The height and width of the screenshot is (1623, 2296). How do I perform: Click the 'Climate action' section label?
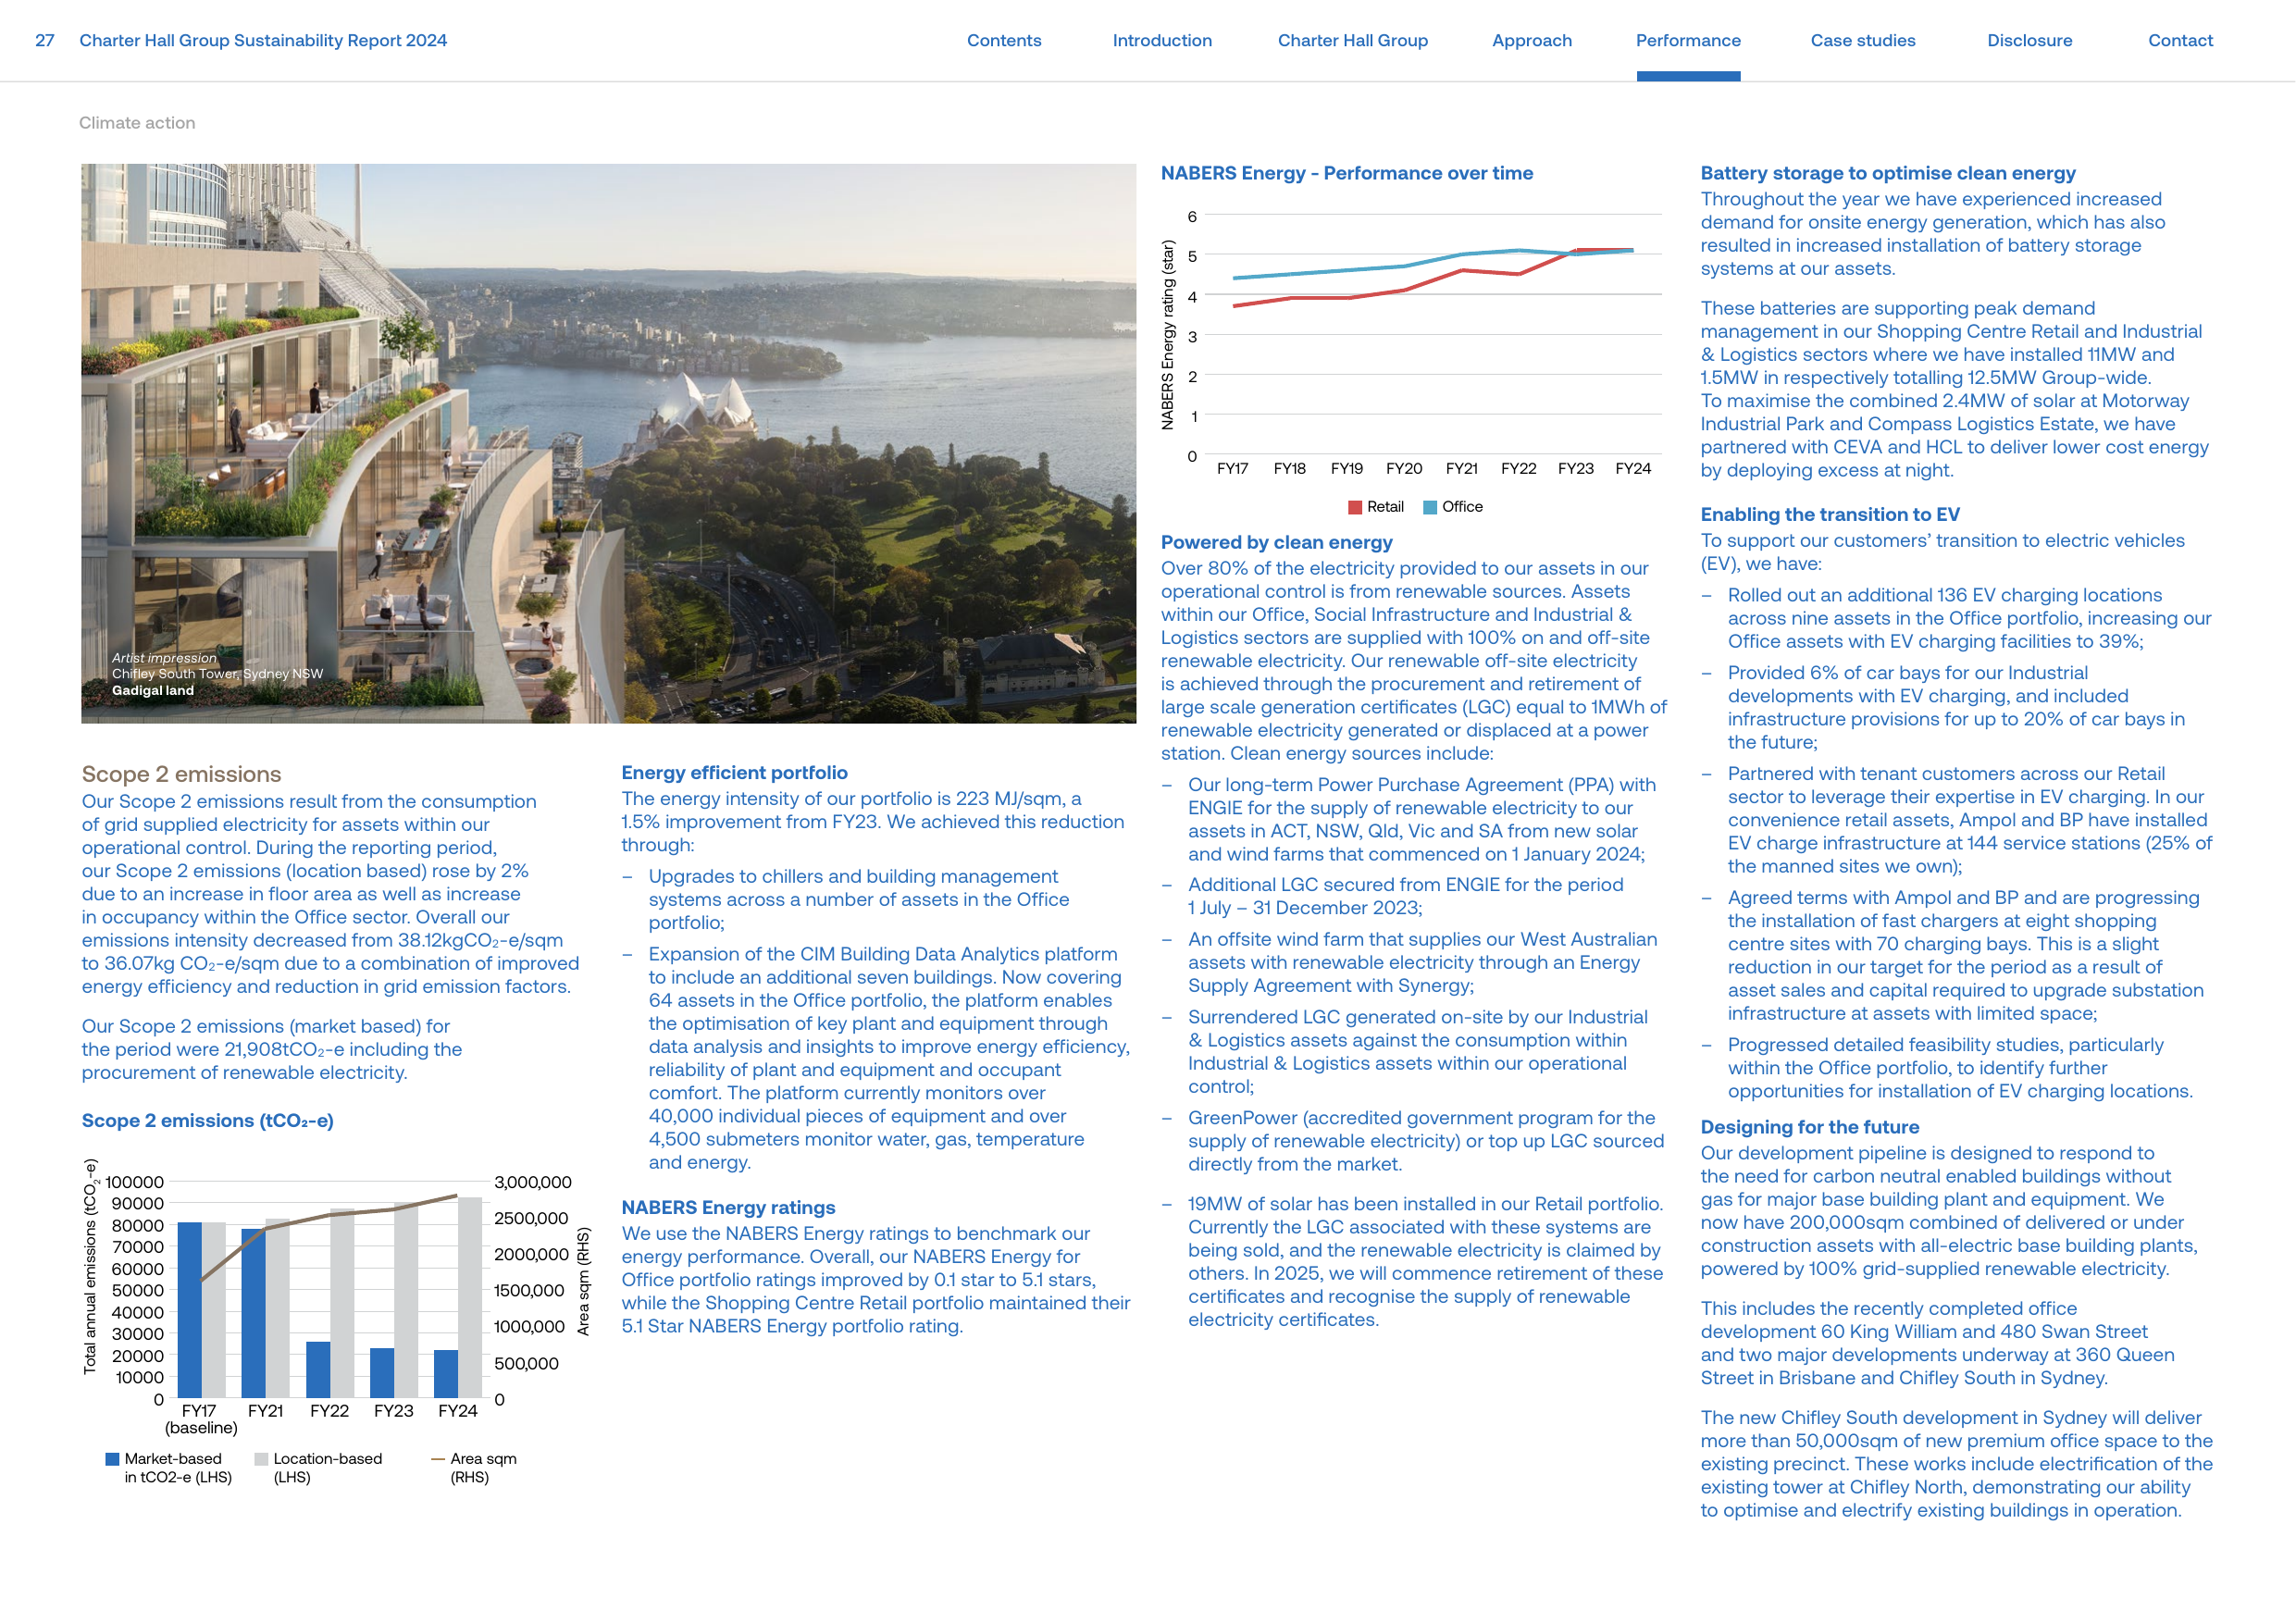tap(137, 123)
